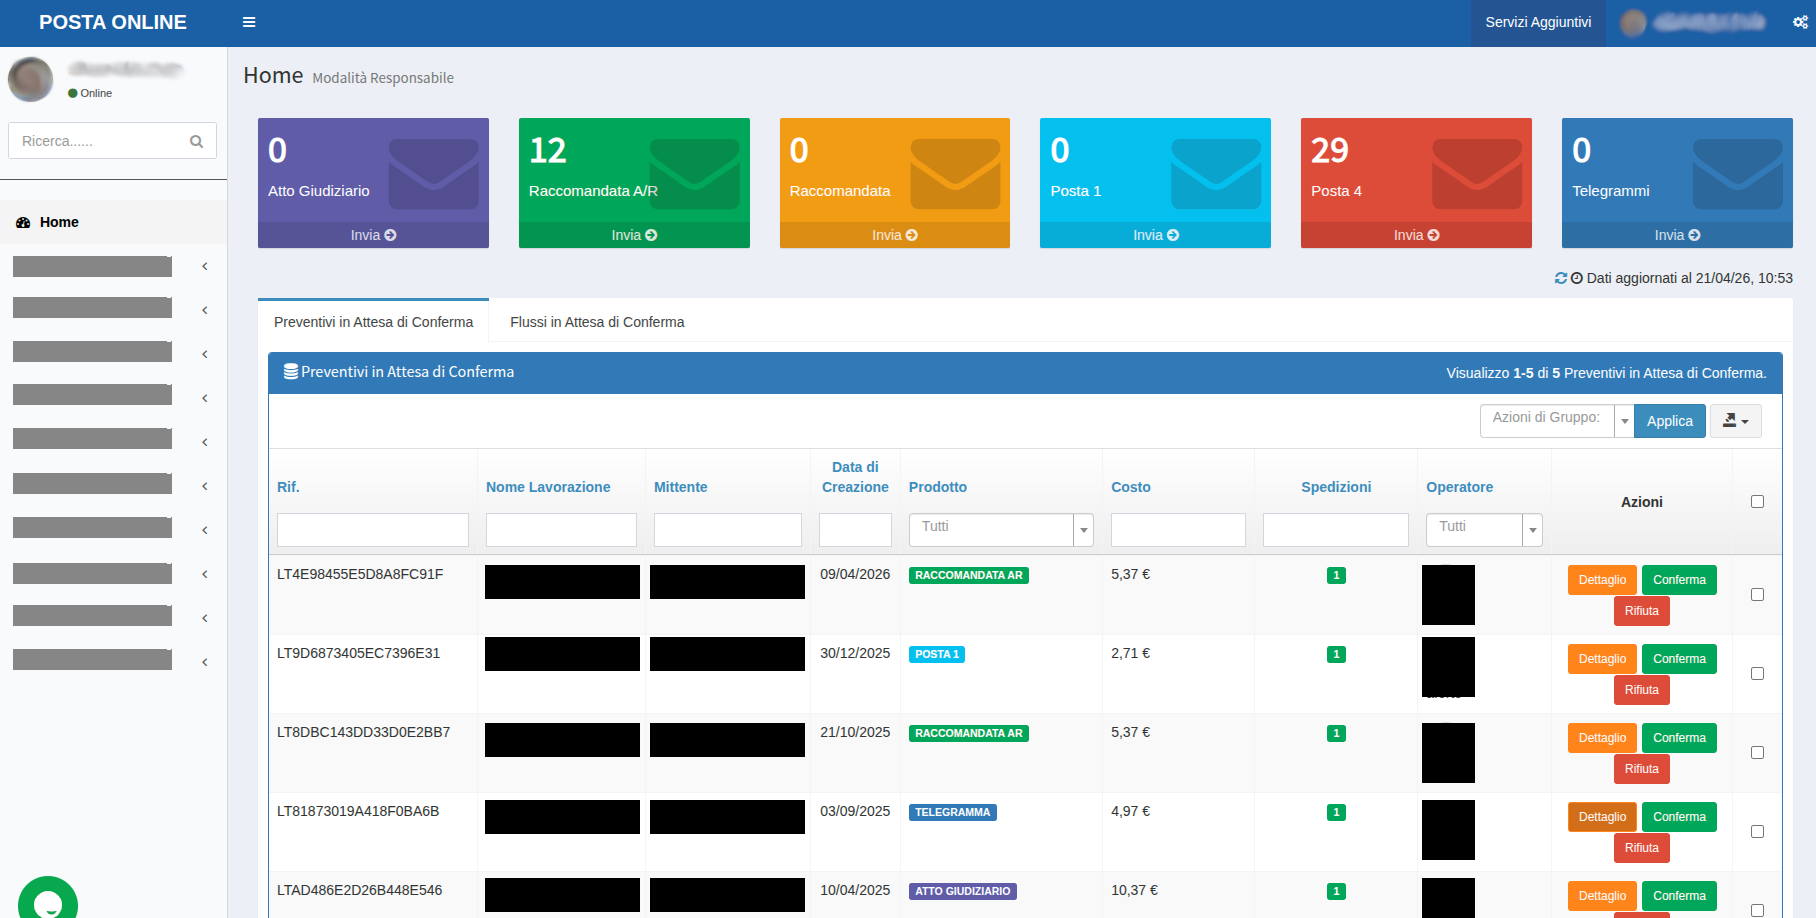Check the select-all checkbox in the Azioni column header
This screenshot has width=1816, height=918.
point(1757,501)
